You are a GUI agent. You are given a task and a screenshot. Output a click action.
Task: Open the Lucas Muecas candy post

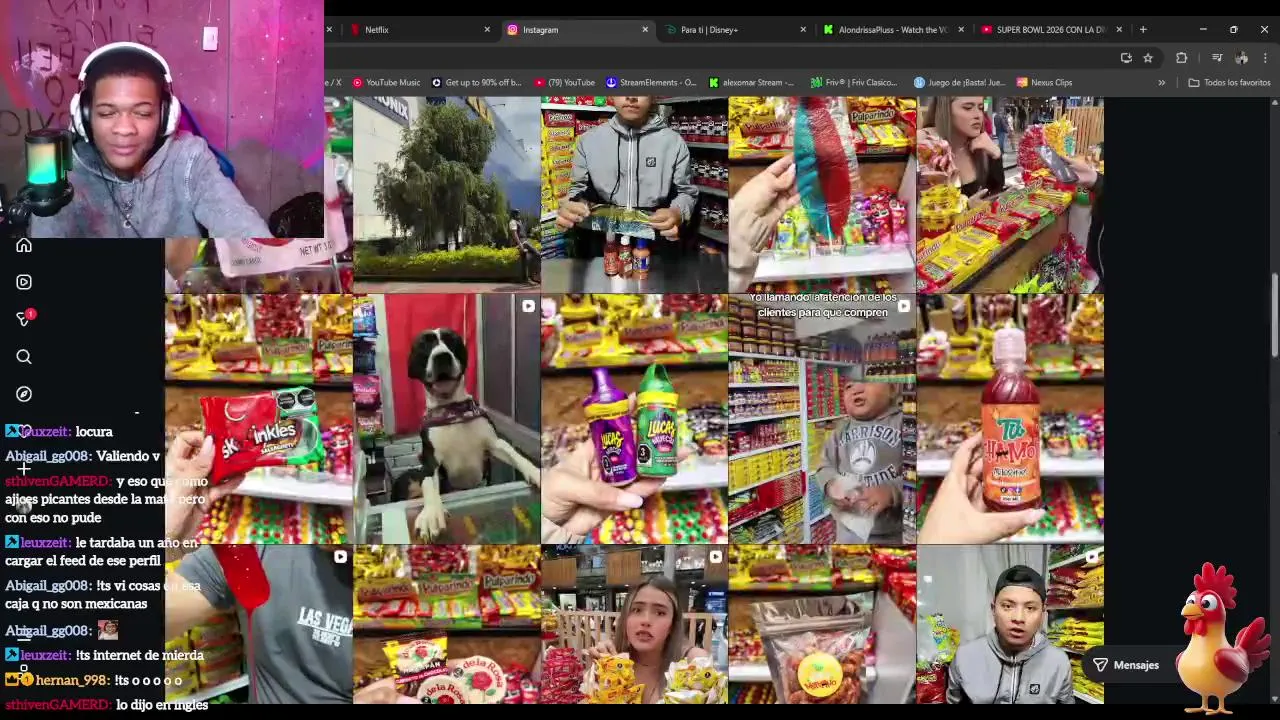pos(634,419)
